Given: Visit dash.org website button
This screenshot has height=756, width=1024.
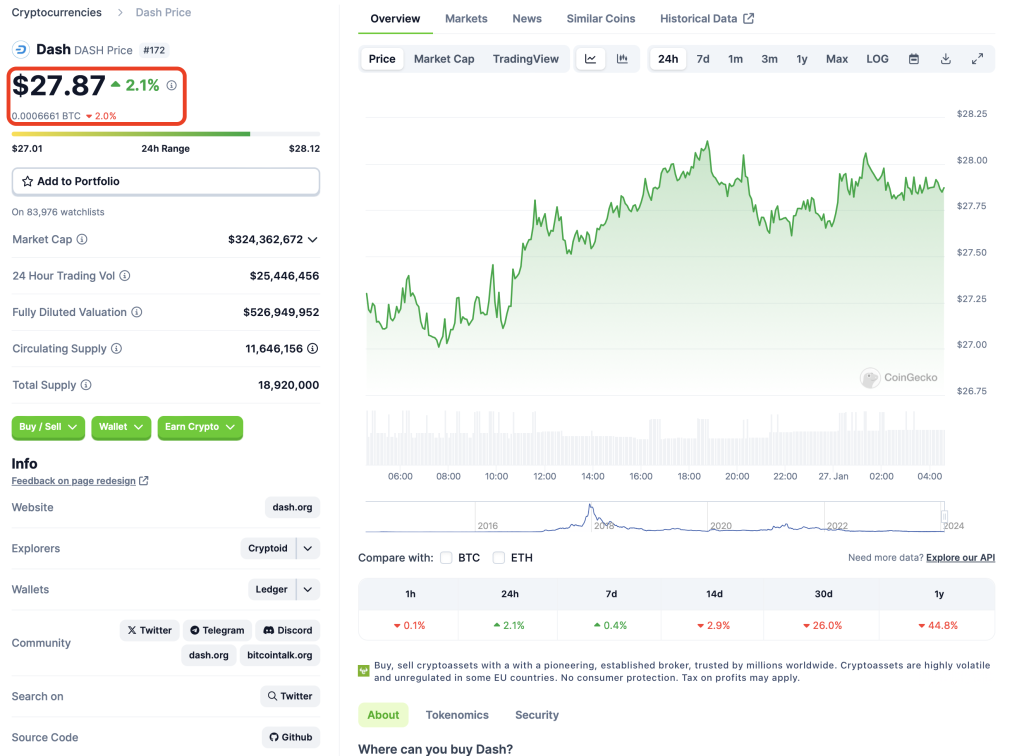Looking at the screenshot, I should pyautogui.click(x=293, y=507).
